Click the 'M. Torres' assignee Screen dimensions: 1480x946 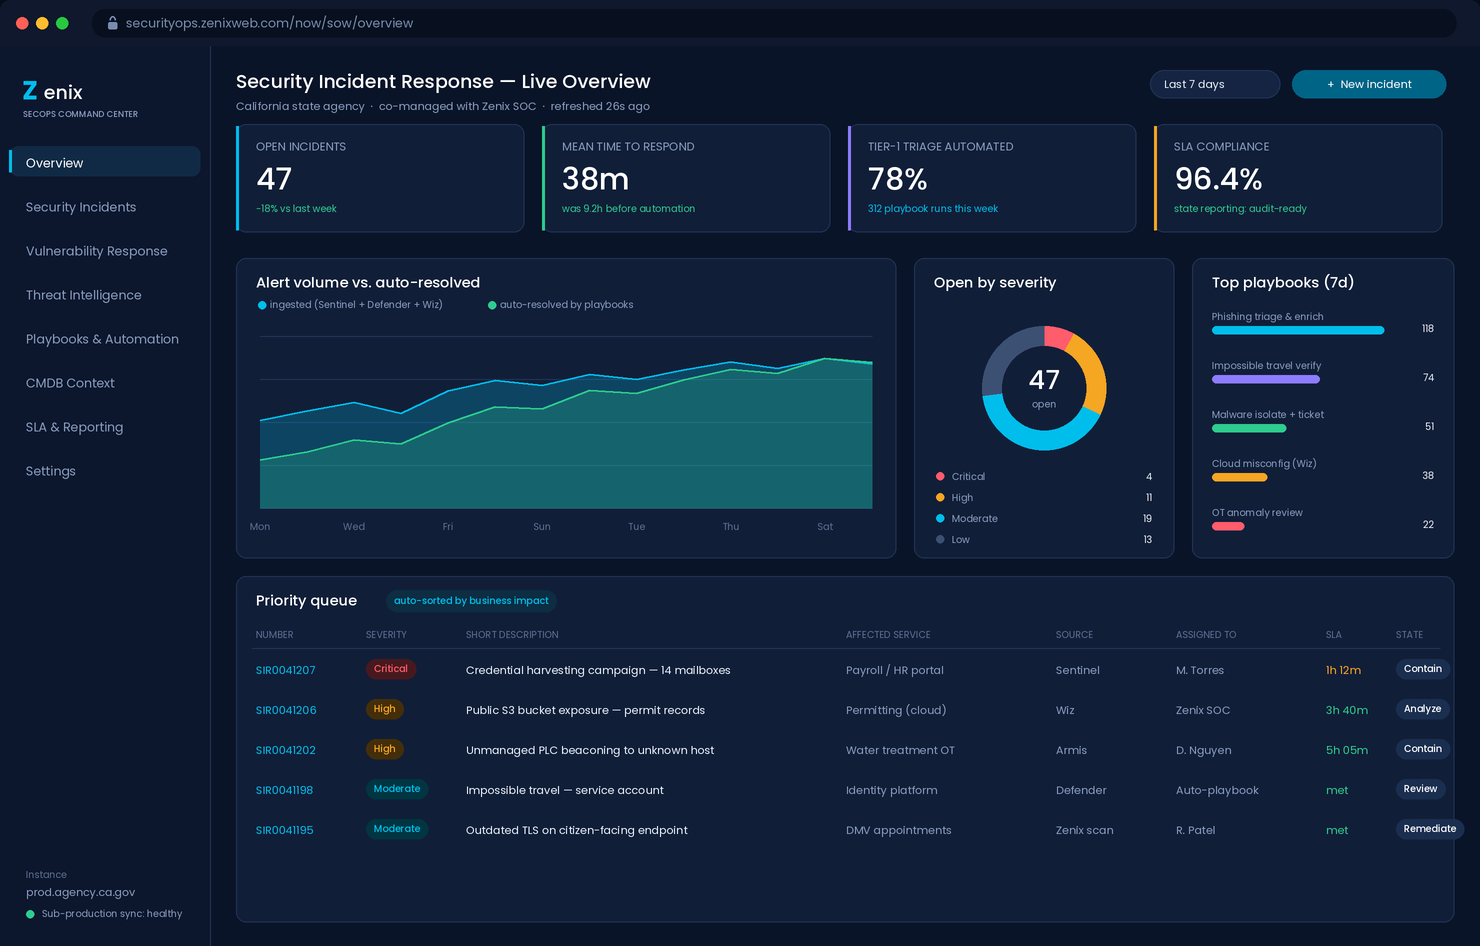[x=1200, y=670]
